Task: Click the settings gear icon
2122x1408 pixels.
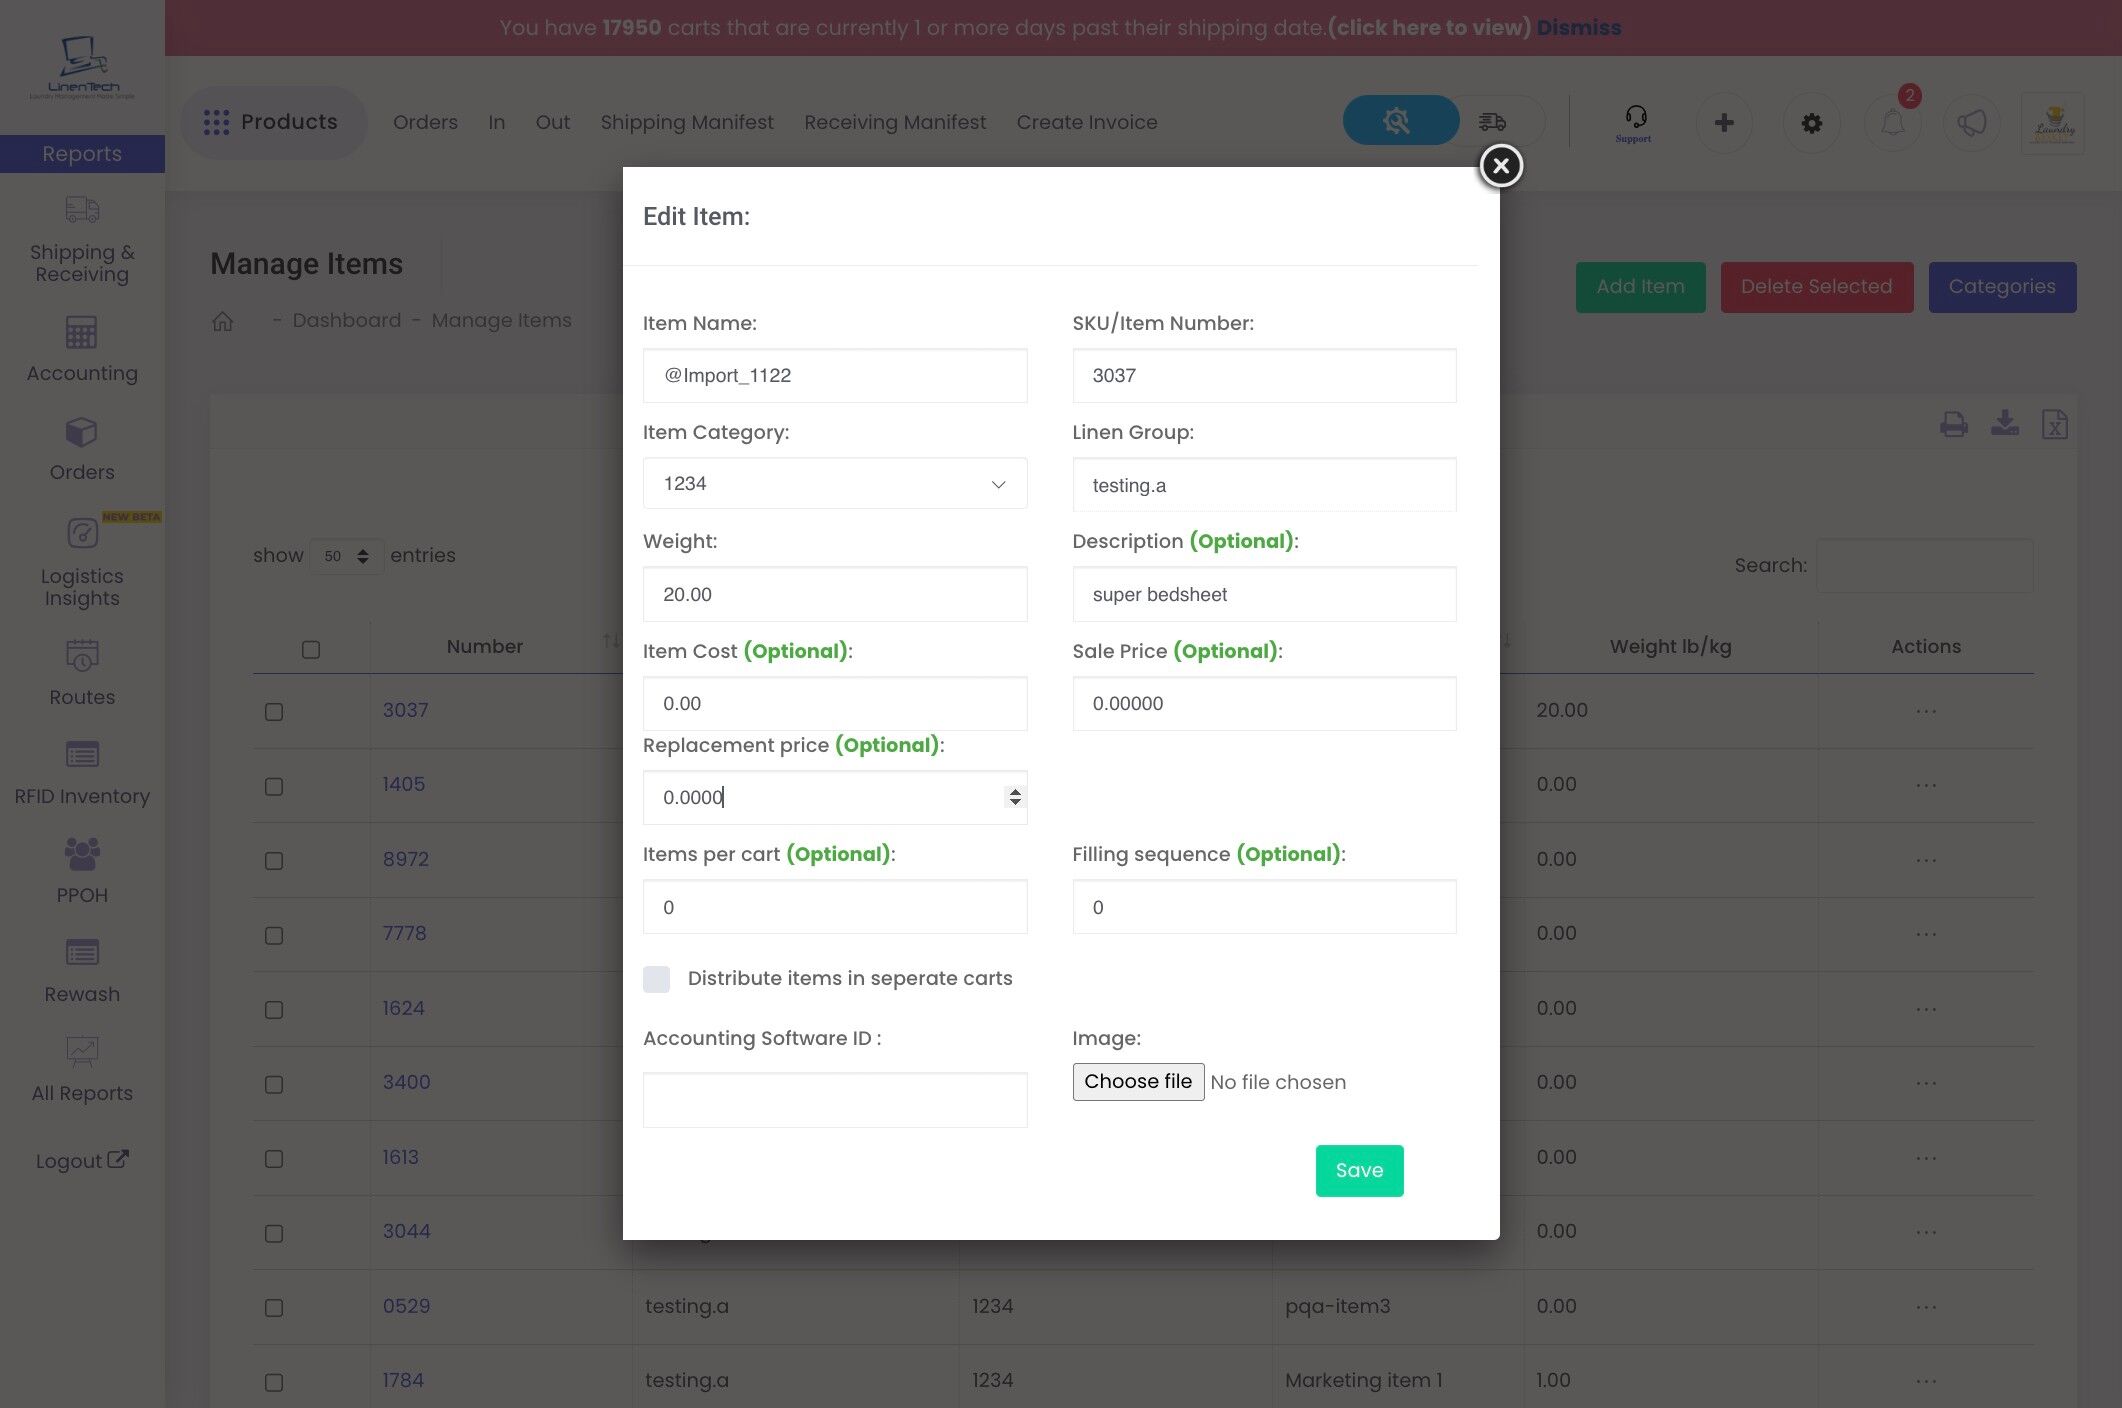Action: click(1811, 123)
